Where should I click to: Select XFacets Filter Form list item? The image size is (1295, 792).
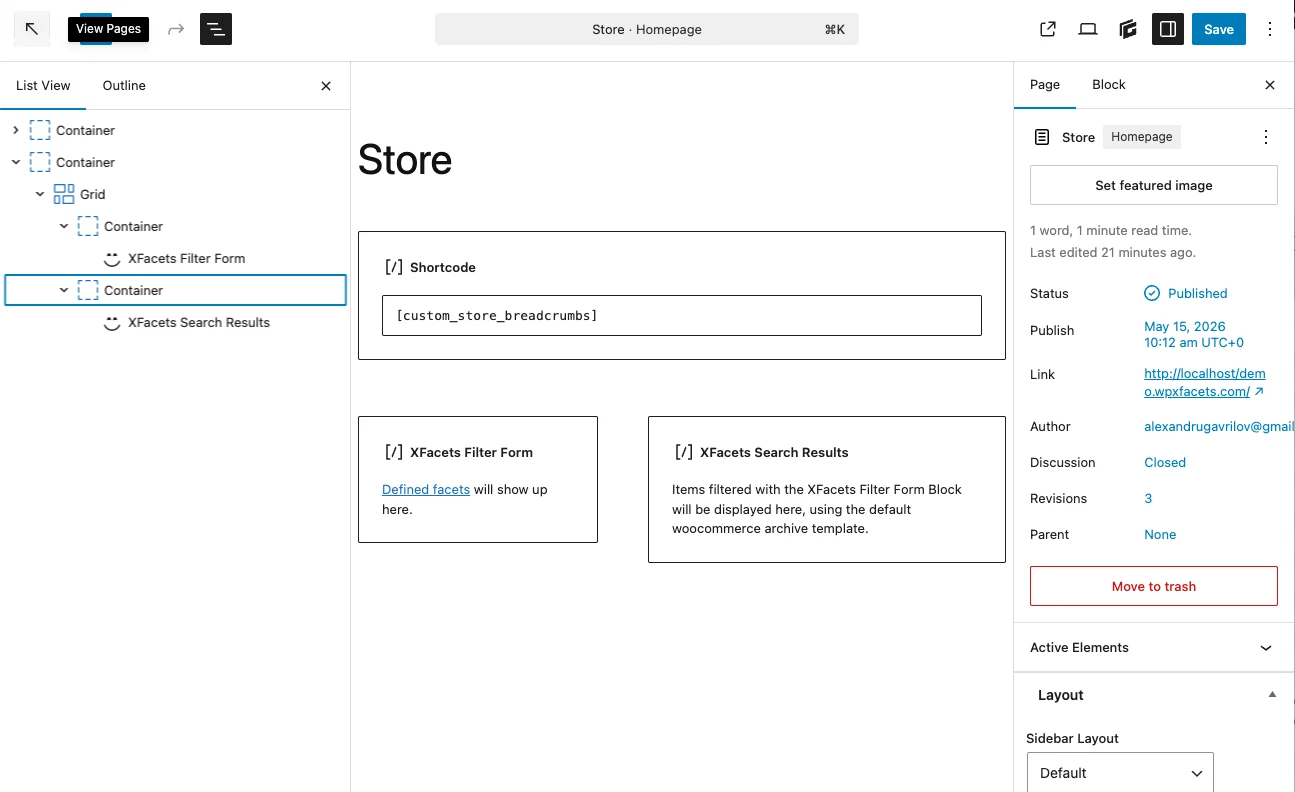tap(186, 258)
